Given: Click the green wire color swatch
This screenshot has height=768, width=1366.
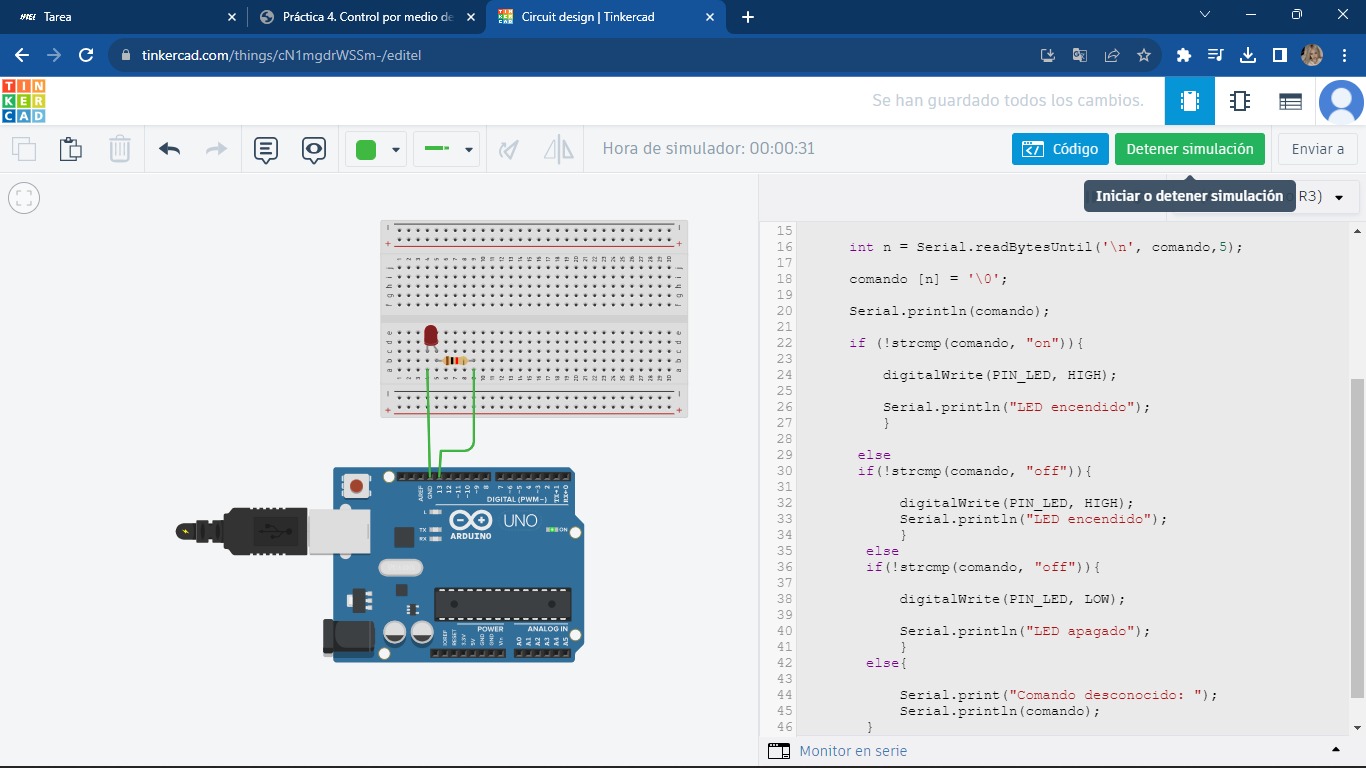Looking at the screenshot, I should 366,150.
